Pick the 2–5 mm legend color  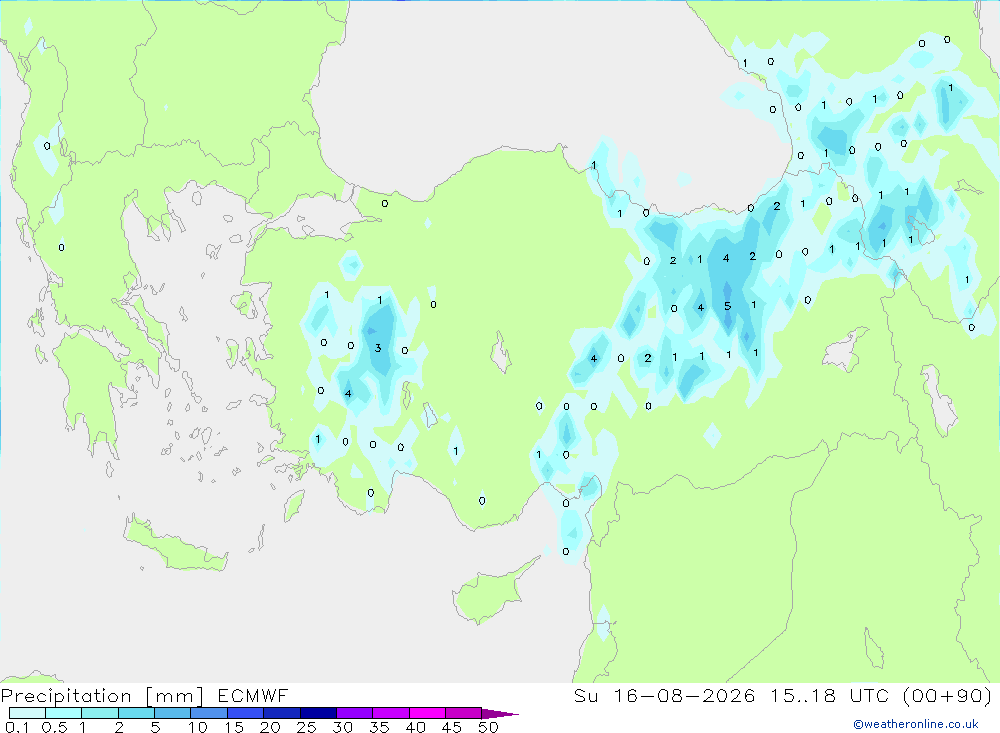coord(136,713)
